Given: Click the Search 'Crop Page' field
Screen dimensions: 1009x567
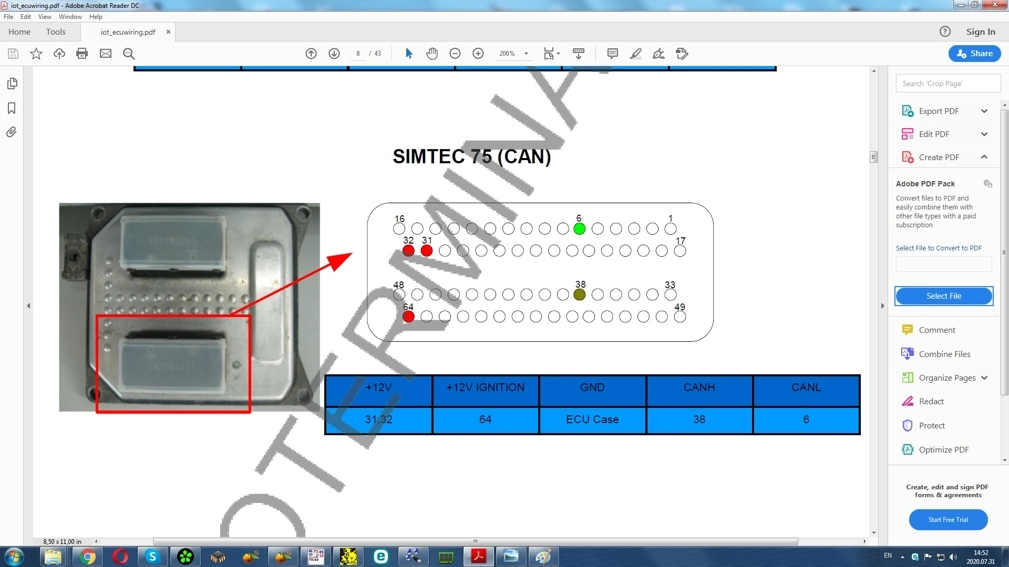Looking at the screenshot, I should 947,83.
